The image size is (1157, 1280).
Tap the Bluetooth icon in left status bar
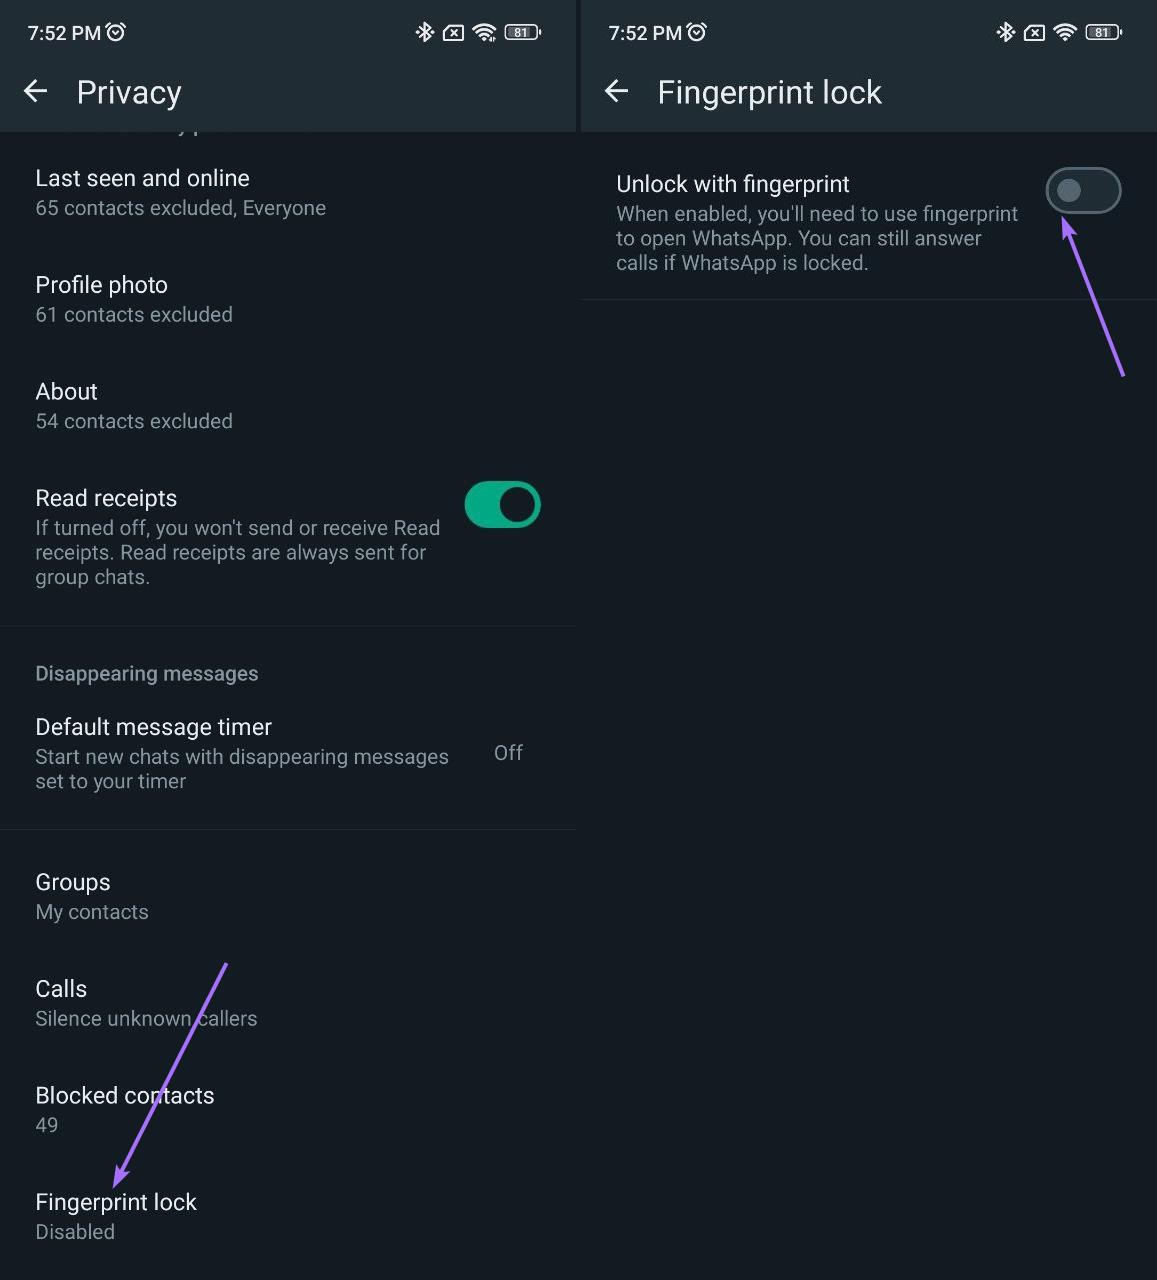point(424,32)
